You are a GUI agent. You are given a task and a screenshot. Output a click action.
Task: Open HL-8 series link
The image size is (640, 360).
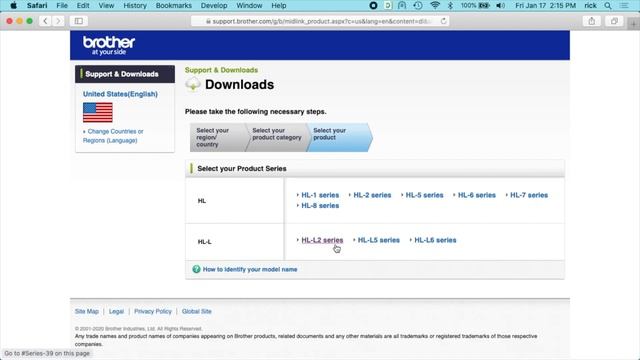pyautogui.click(x=320, y=205)
